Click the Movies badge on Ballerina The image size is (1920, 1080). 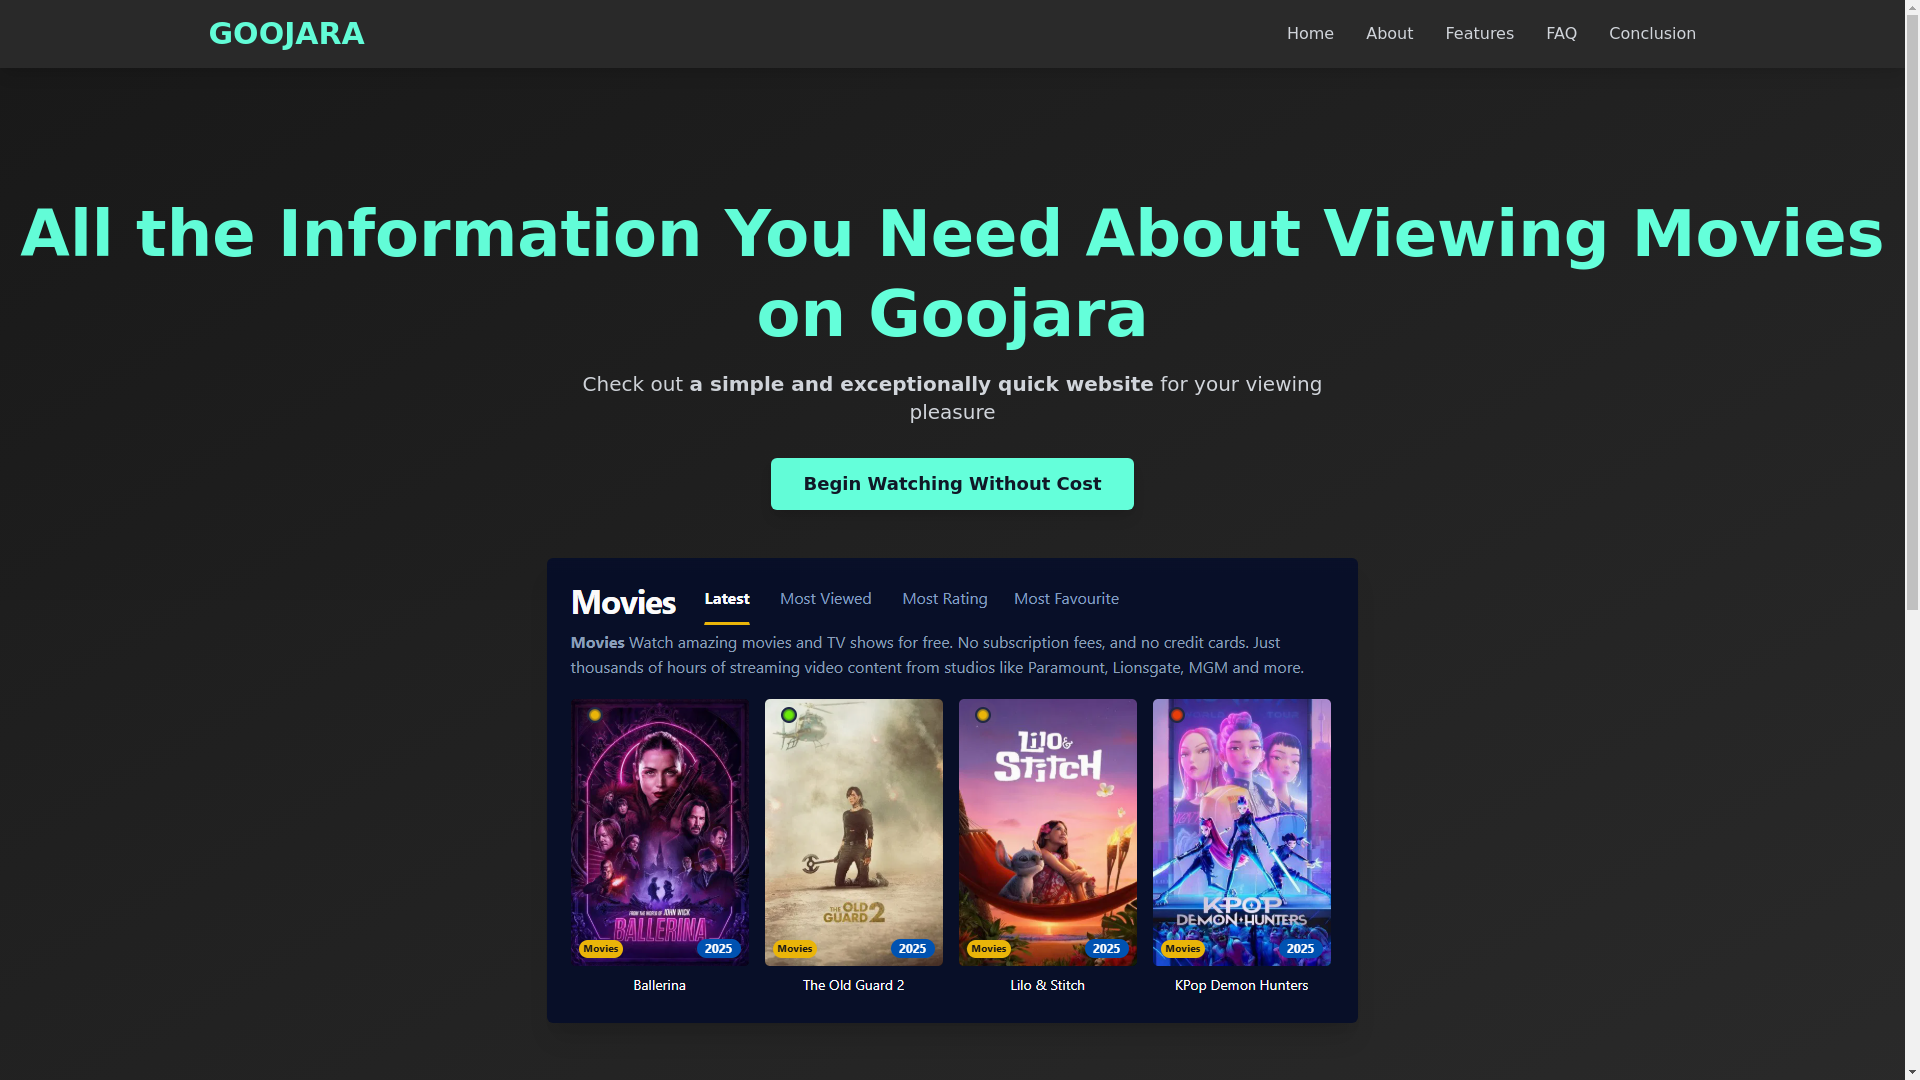pos(601,949)
